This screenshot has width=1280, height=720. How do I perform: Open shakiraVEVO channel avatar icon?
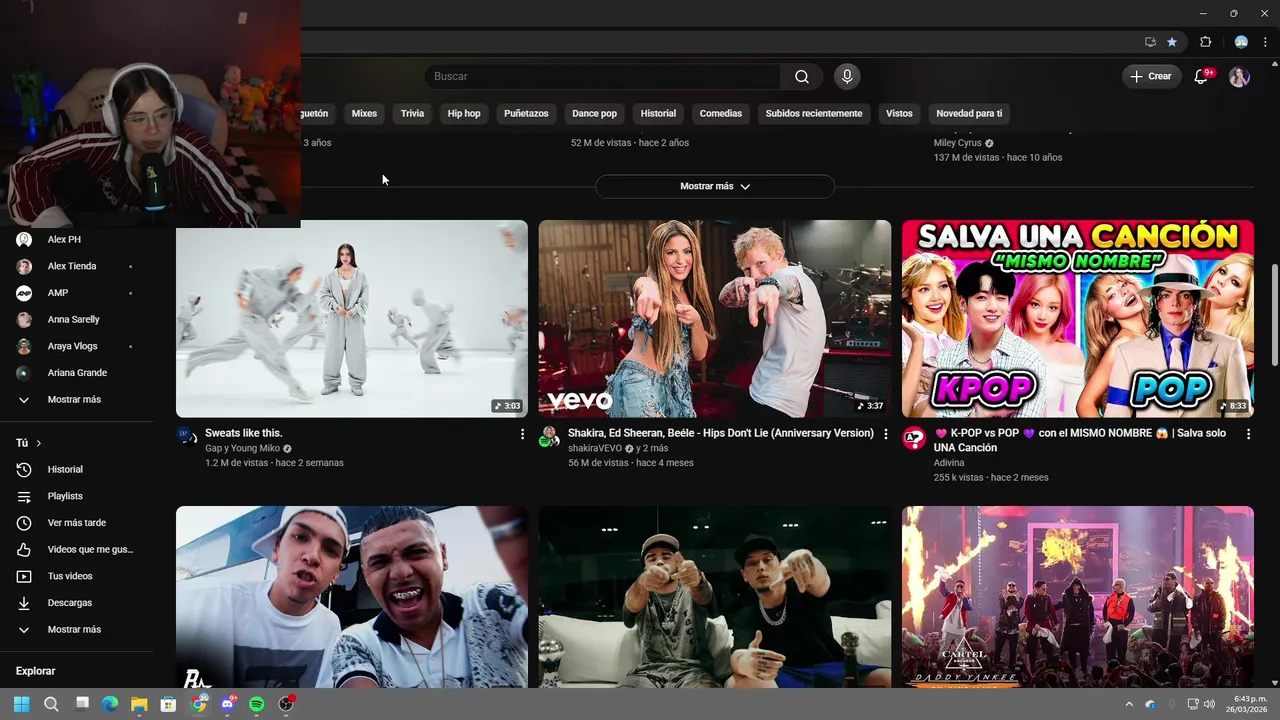point(550,436)
